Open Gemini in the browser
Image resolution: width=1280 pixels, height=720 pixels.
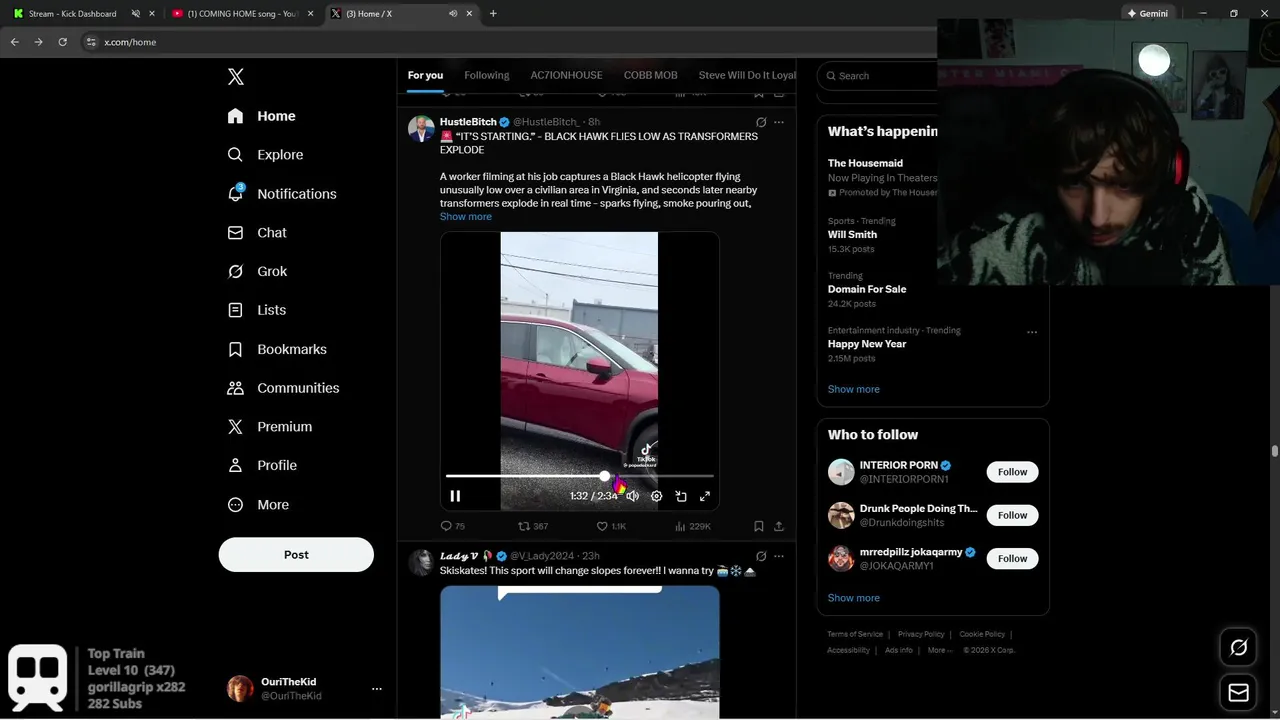point(1147,14)
